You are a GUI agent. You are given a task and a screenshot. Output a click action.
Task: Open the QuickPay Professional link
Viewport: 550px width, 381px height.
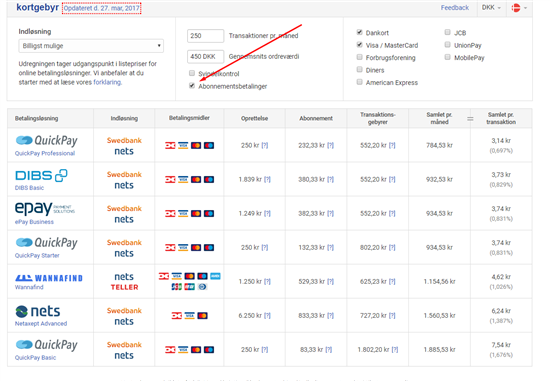pyautogui.click(x=45, y=153)
